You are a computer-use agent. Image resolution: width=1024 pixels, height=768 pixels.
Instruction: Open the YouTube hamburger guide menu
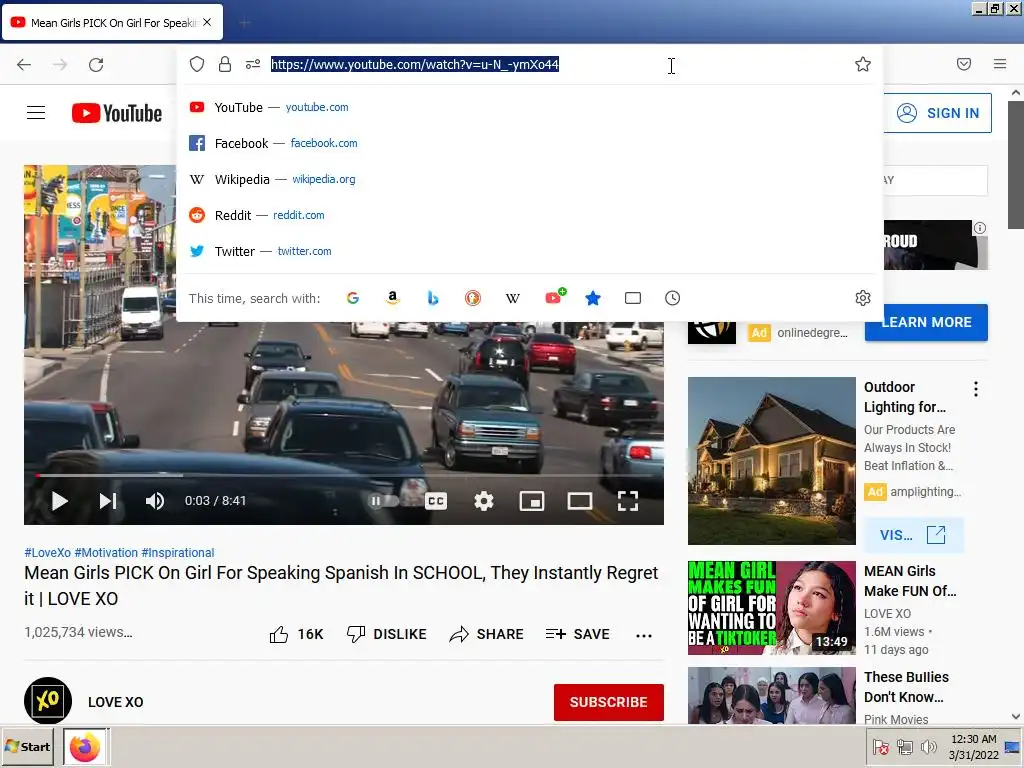pos(36,113)
